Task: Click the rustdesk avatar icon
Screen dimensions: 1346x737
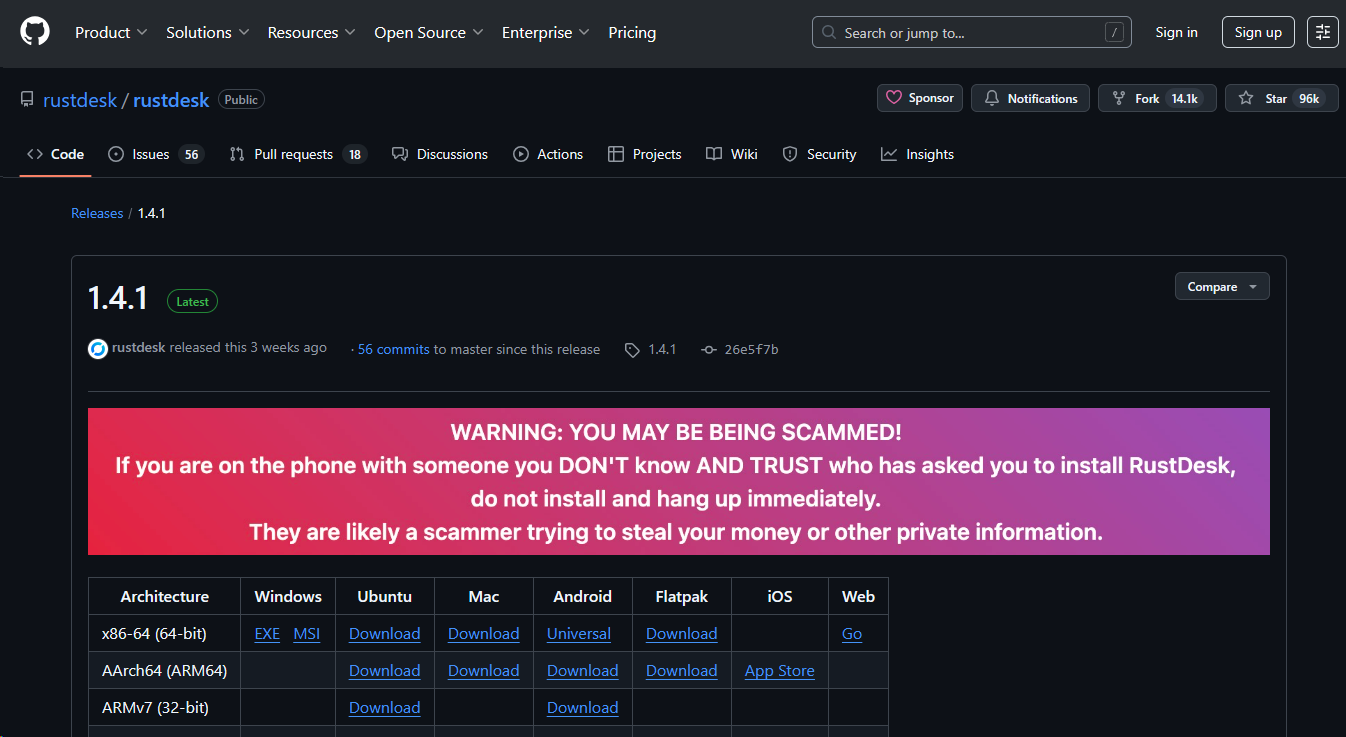Action: click(98, 348)
